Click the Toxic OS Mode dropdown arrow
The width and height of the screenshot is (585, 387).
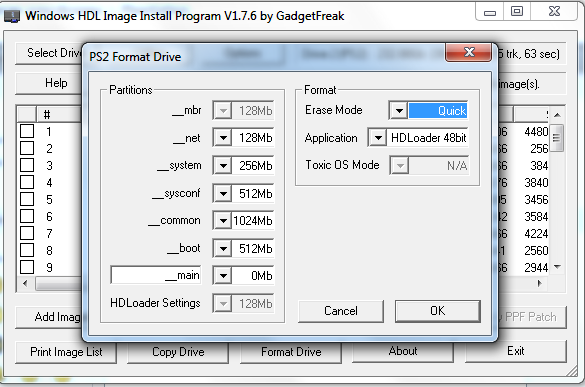pyautogui.click(x=400, y=165)
